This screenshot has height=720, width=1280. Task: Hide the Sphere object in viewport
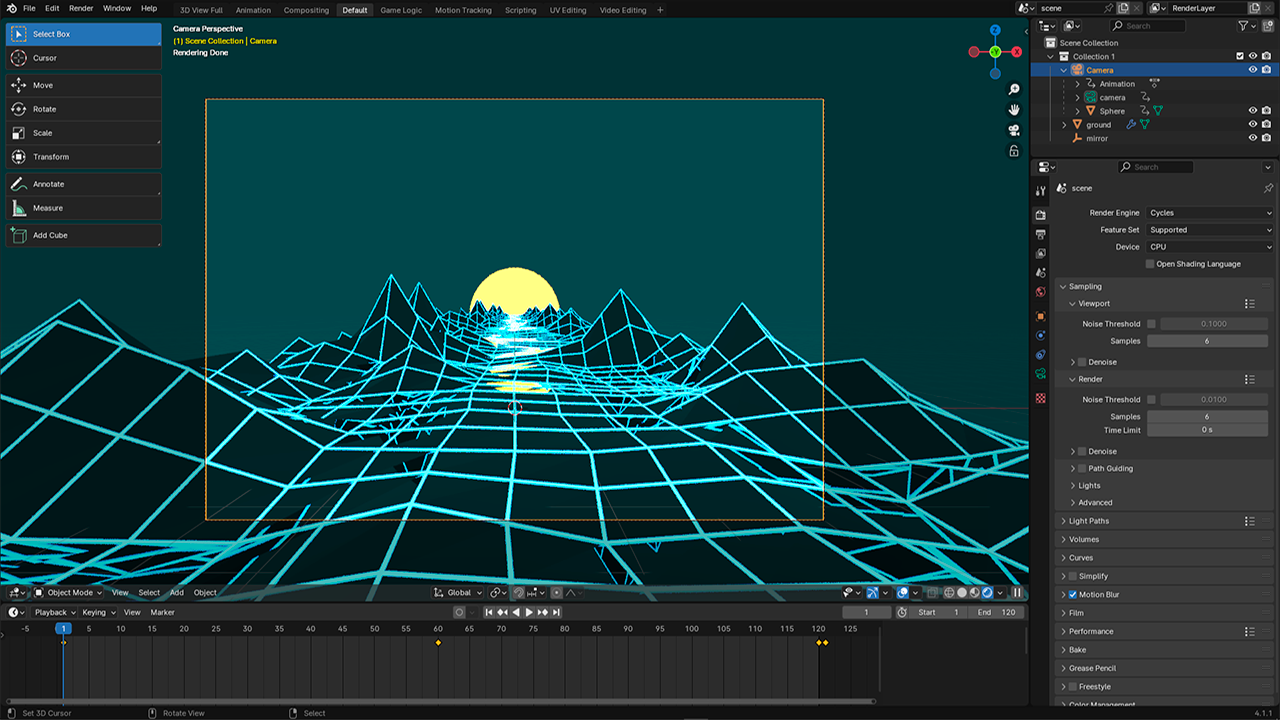pyautogui.click(x=1253, y=111)
